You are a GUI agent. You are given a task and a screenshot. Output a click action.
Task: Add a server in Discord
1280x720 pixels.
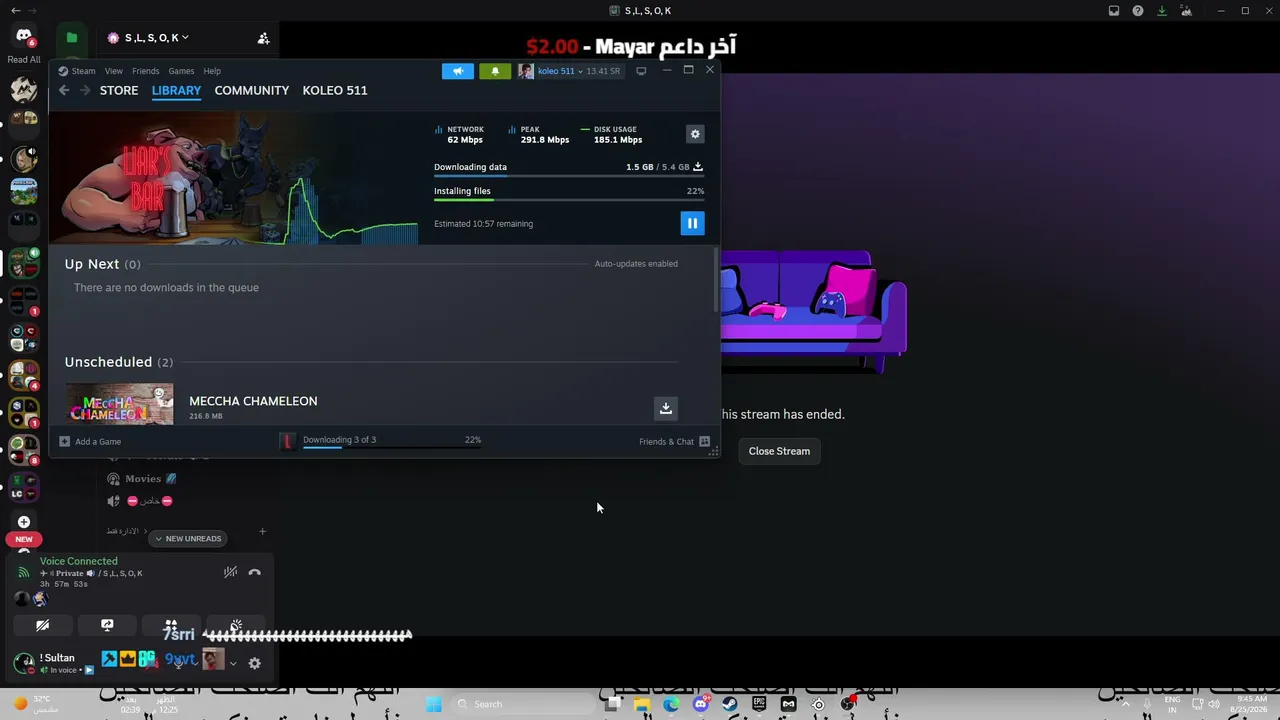pos(24,521)
